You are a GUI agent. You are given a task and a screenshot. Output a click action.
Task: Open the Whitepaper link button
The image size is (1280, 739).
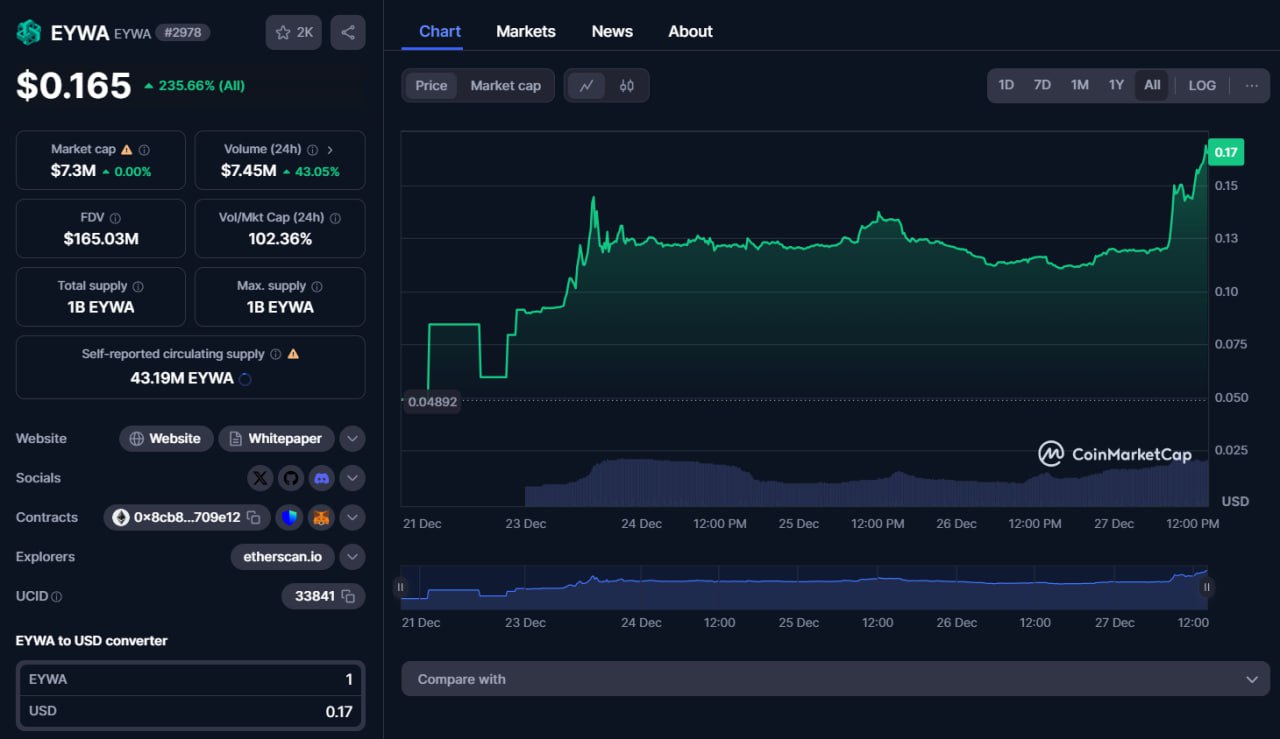[276, 438]
